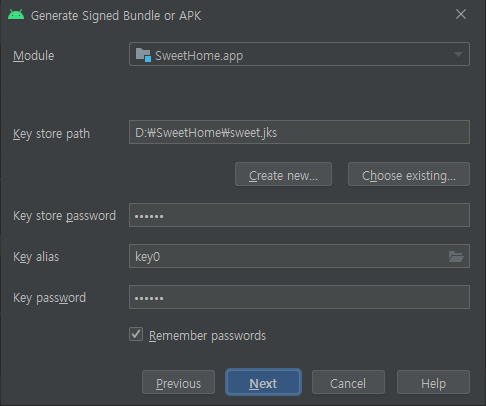Go back with the Previous button

(178, 382)
